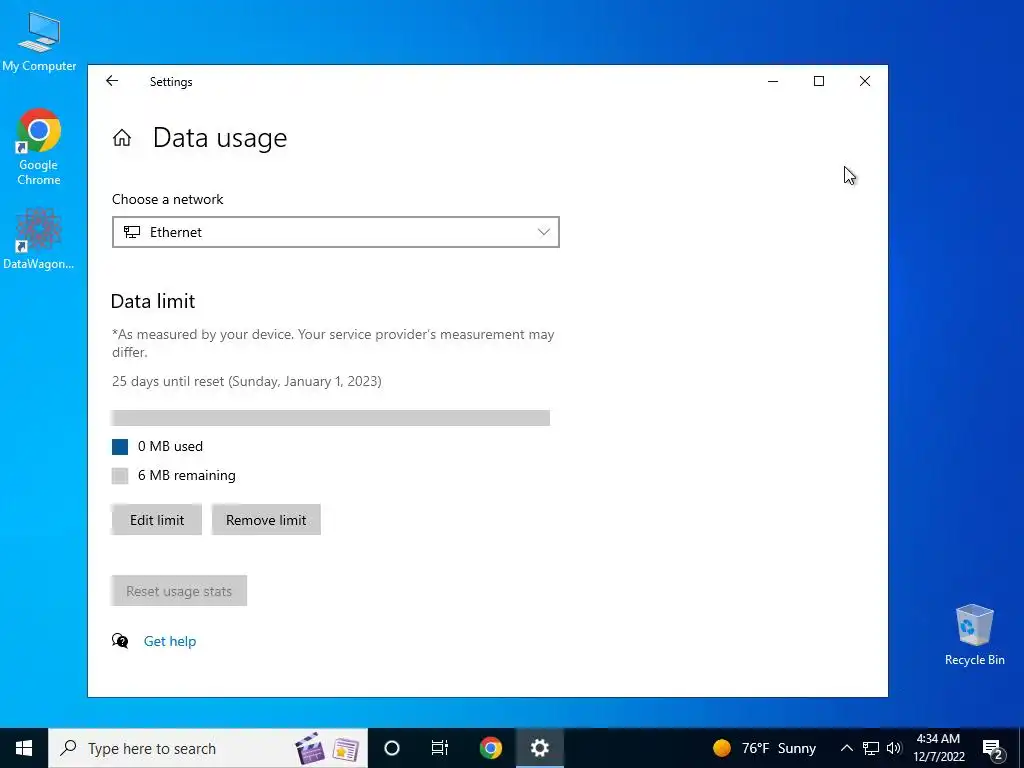Show hidden tray icons chevron
The width and height of the screenshot is (1024, 768).
[x=846, y=748]
